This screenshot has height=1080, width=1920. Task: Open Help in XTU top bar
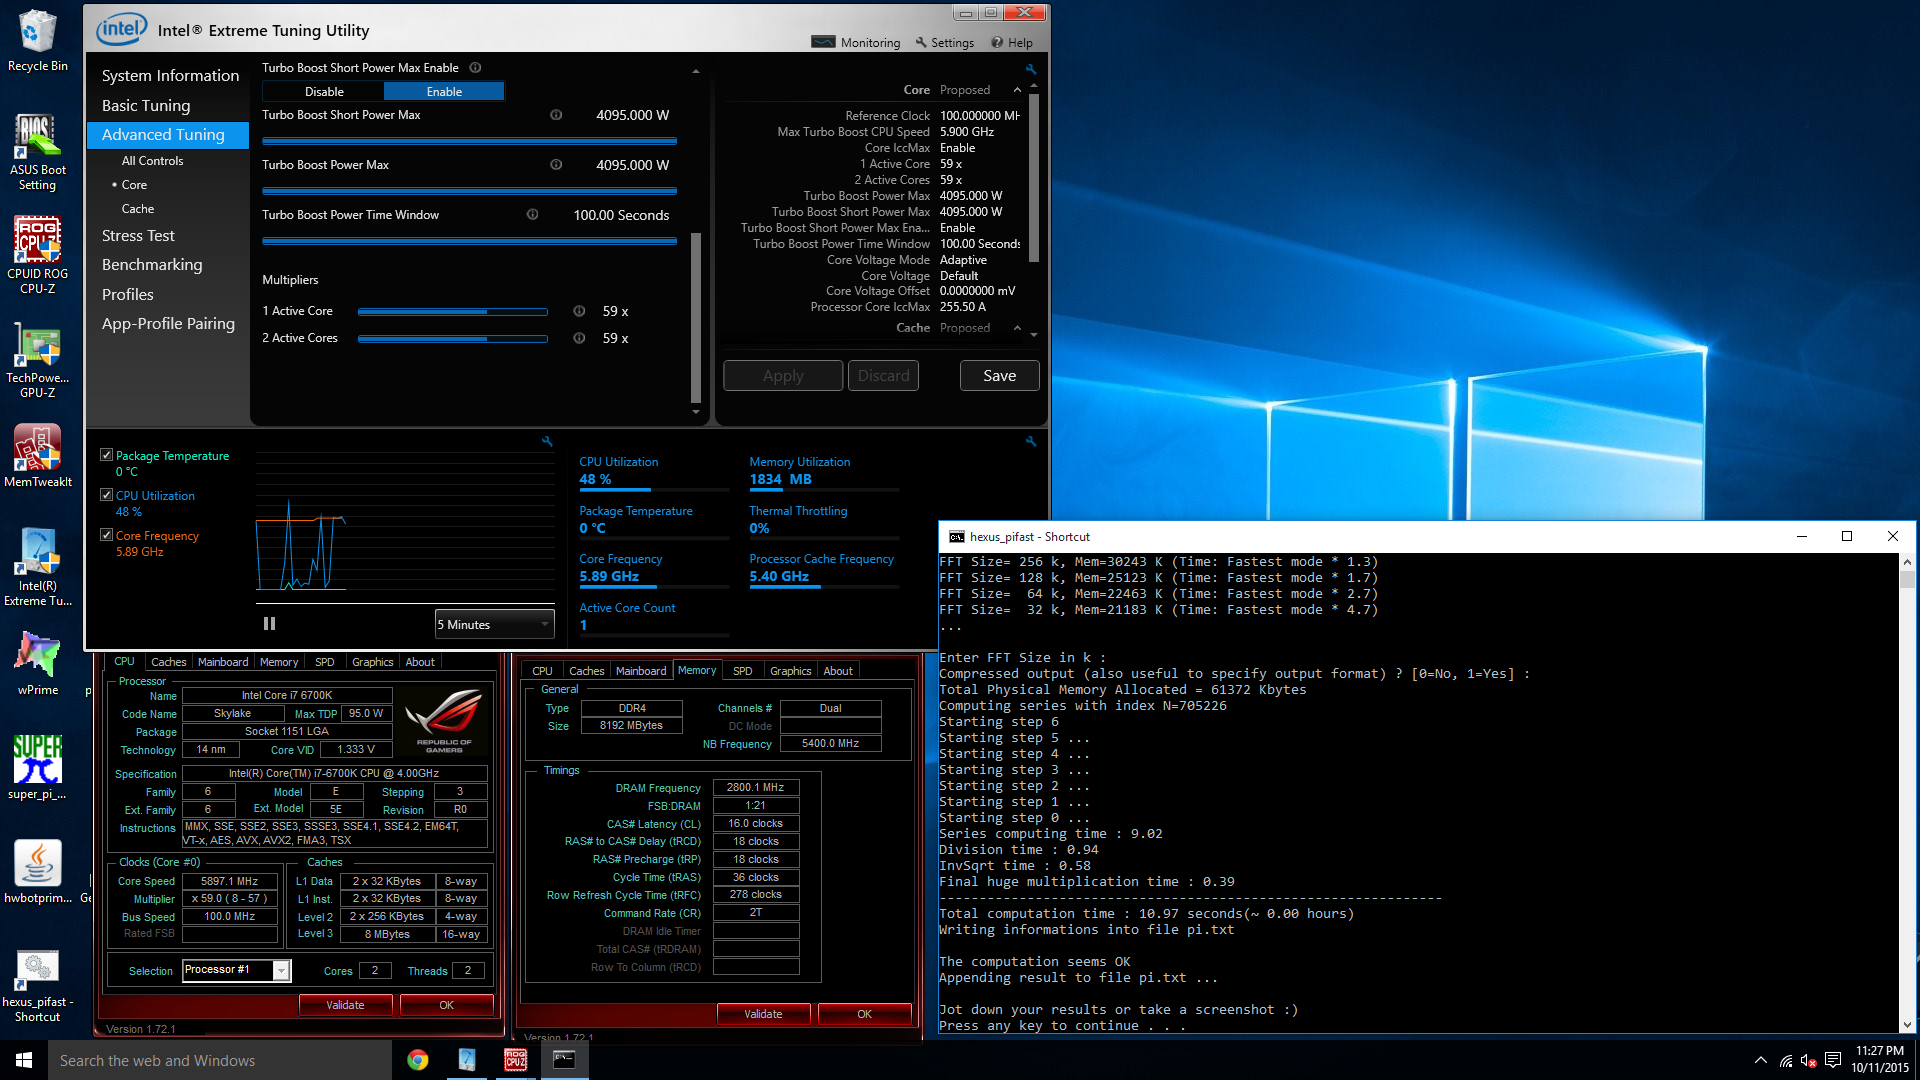pos(1012,43)
